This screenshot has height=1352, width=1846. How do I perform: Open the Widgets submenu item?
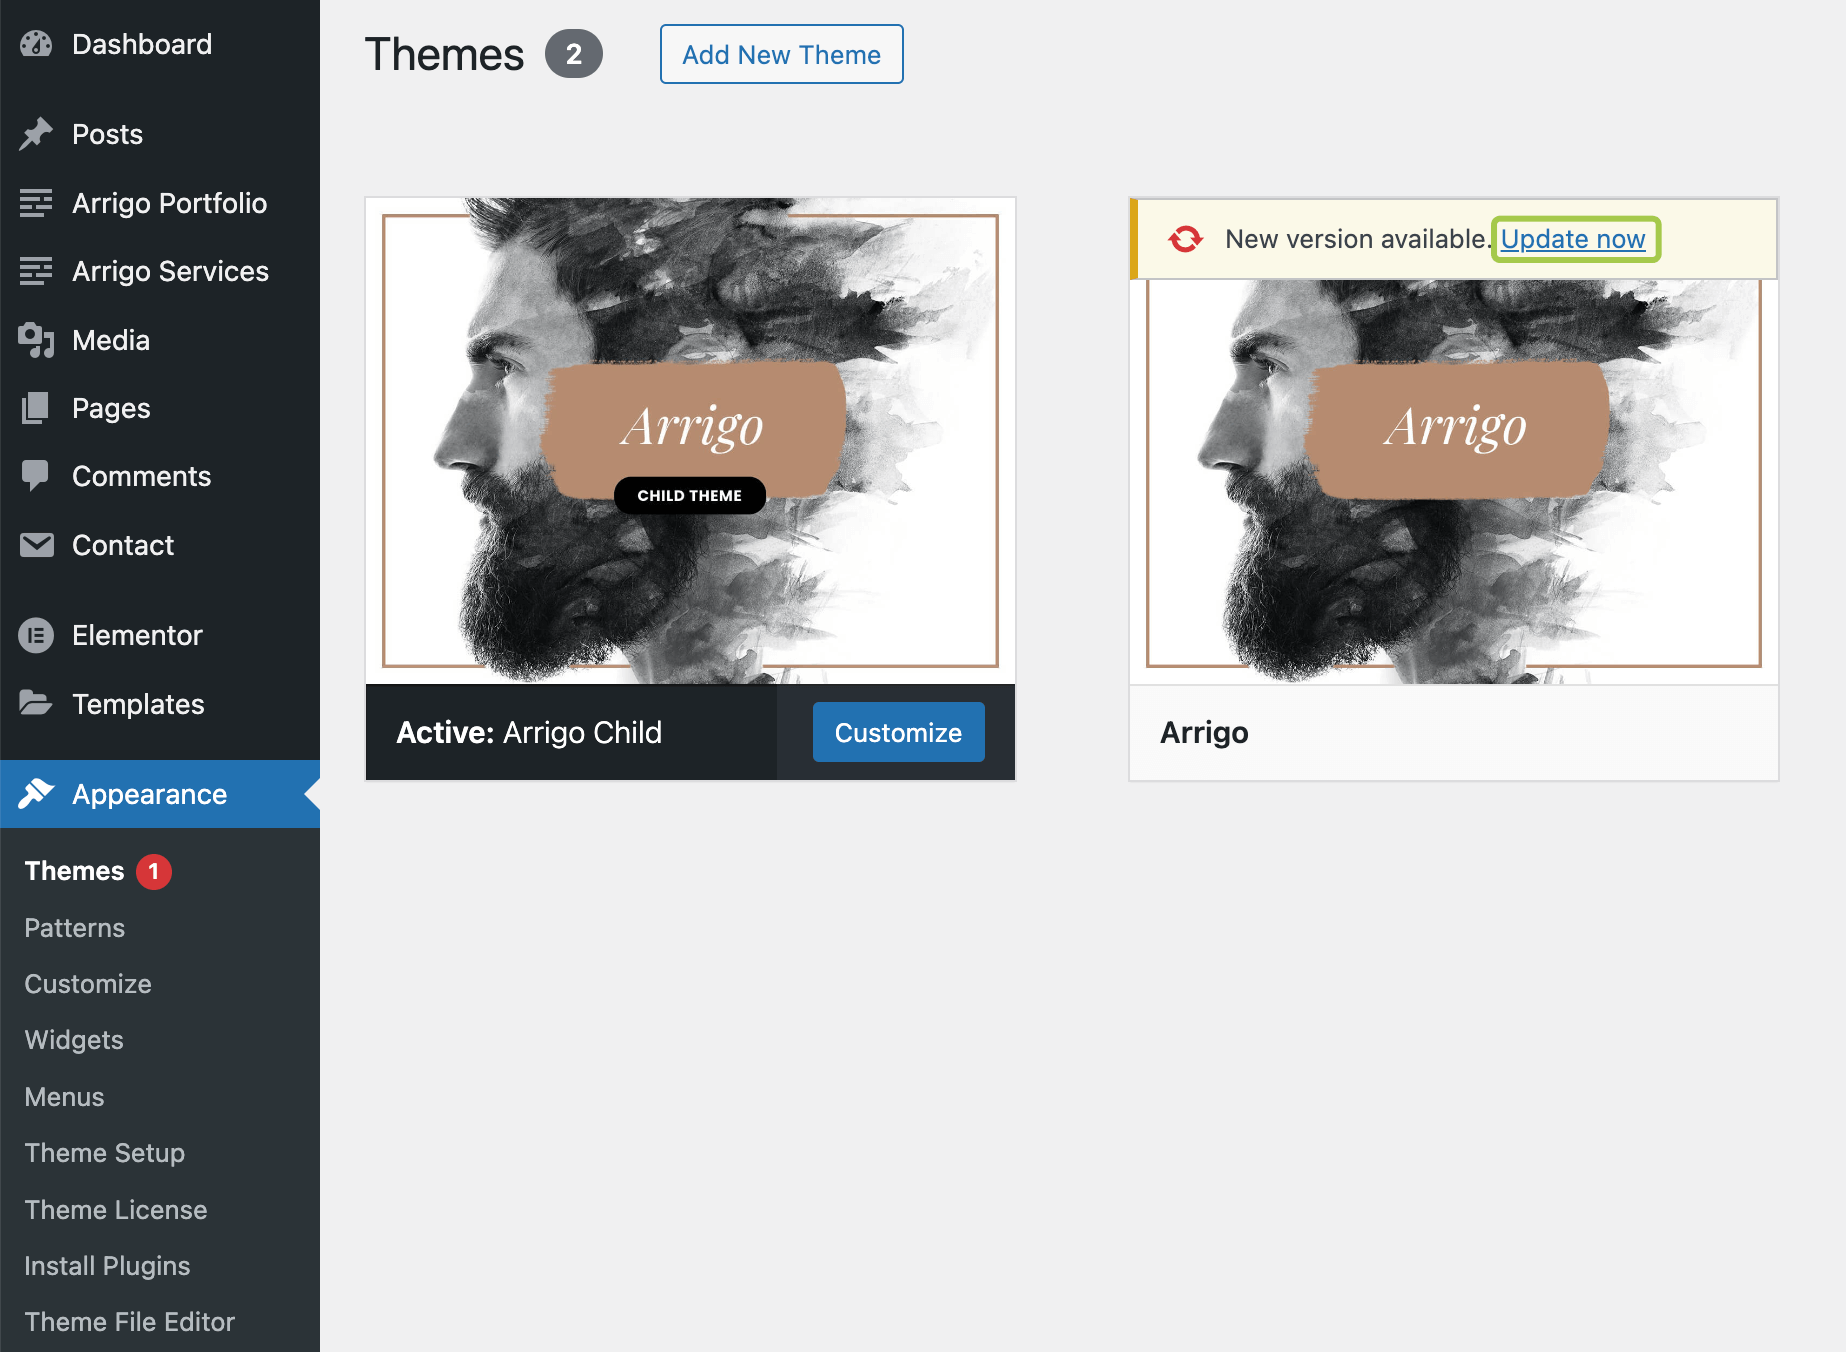(x=74, y=1040)
